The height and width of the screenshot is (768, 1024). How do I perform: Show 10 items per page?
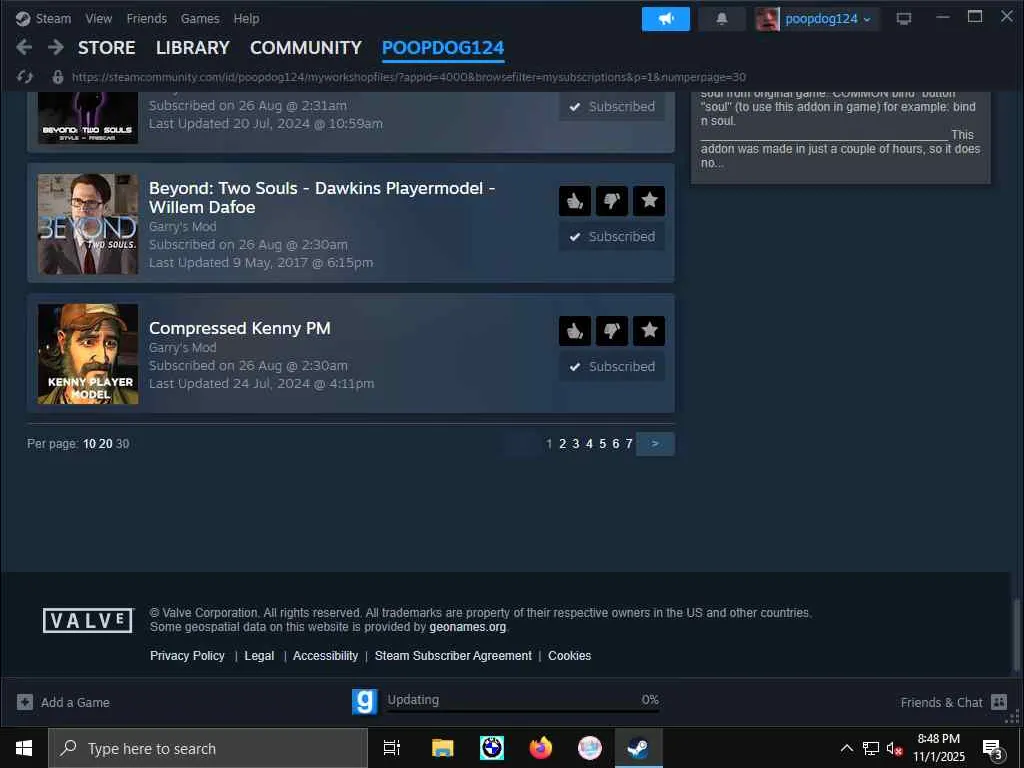[x=89, y=443]
